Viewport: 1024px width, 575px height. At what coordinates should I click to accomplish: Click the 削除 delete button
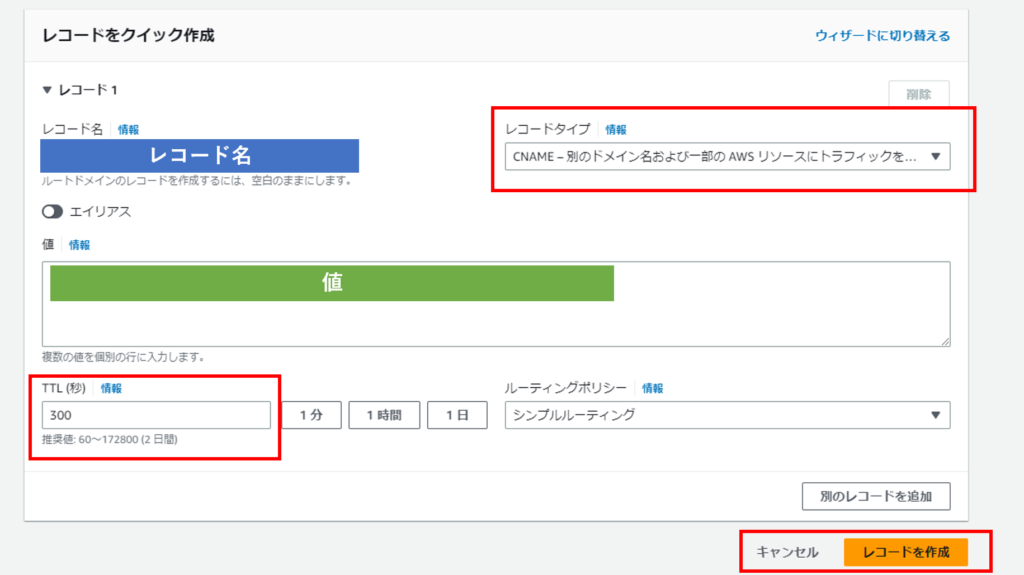tap(918, 94)
